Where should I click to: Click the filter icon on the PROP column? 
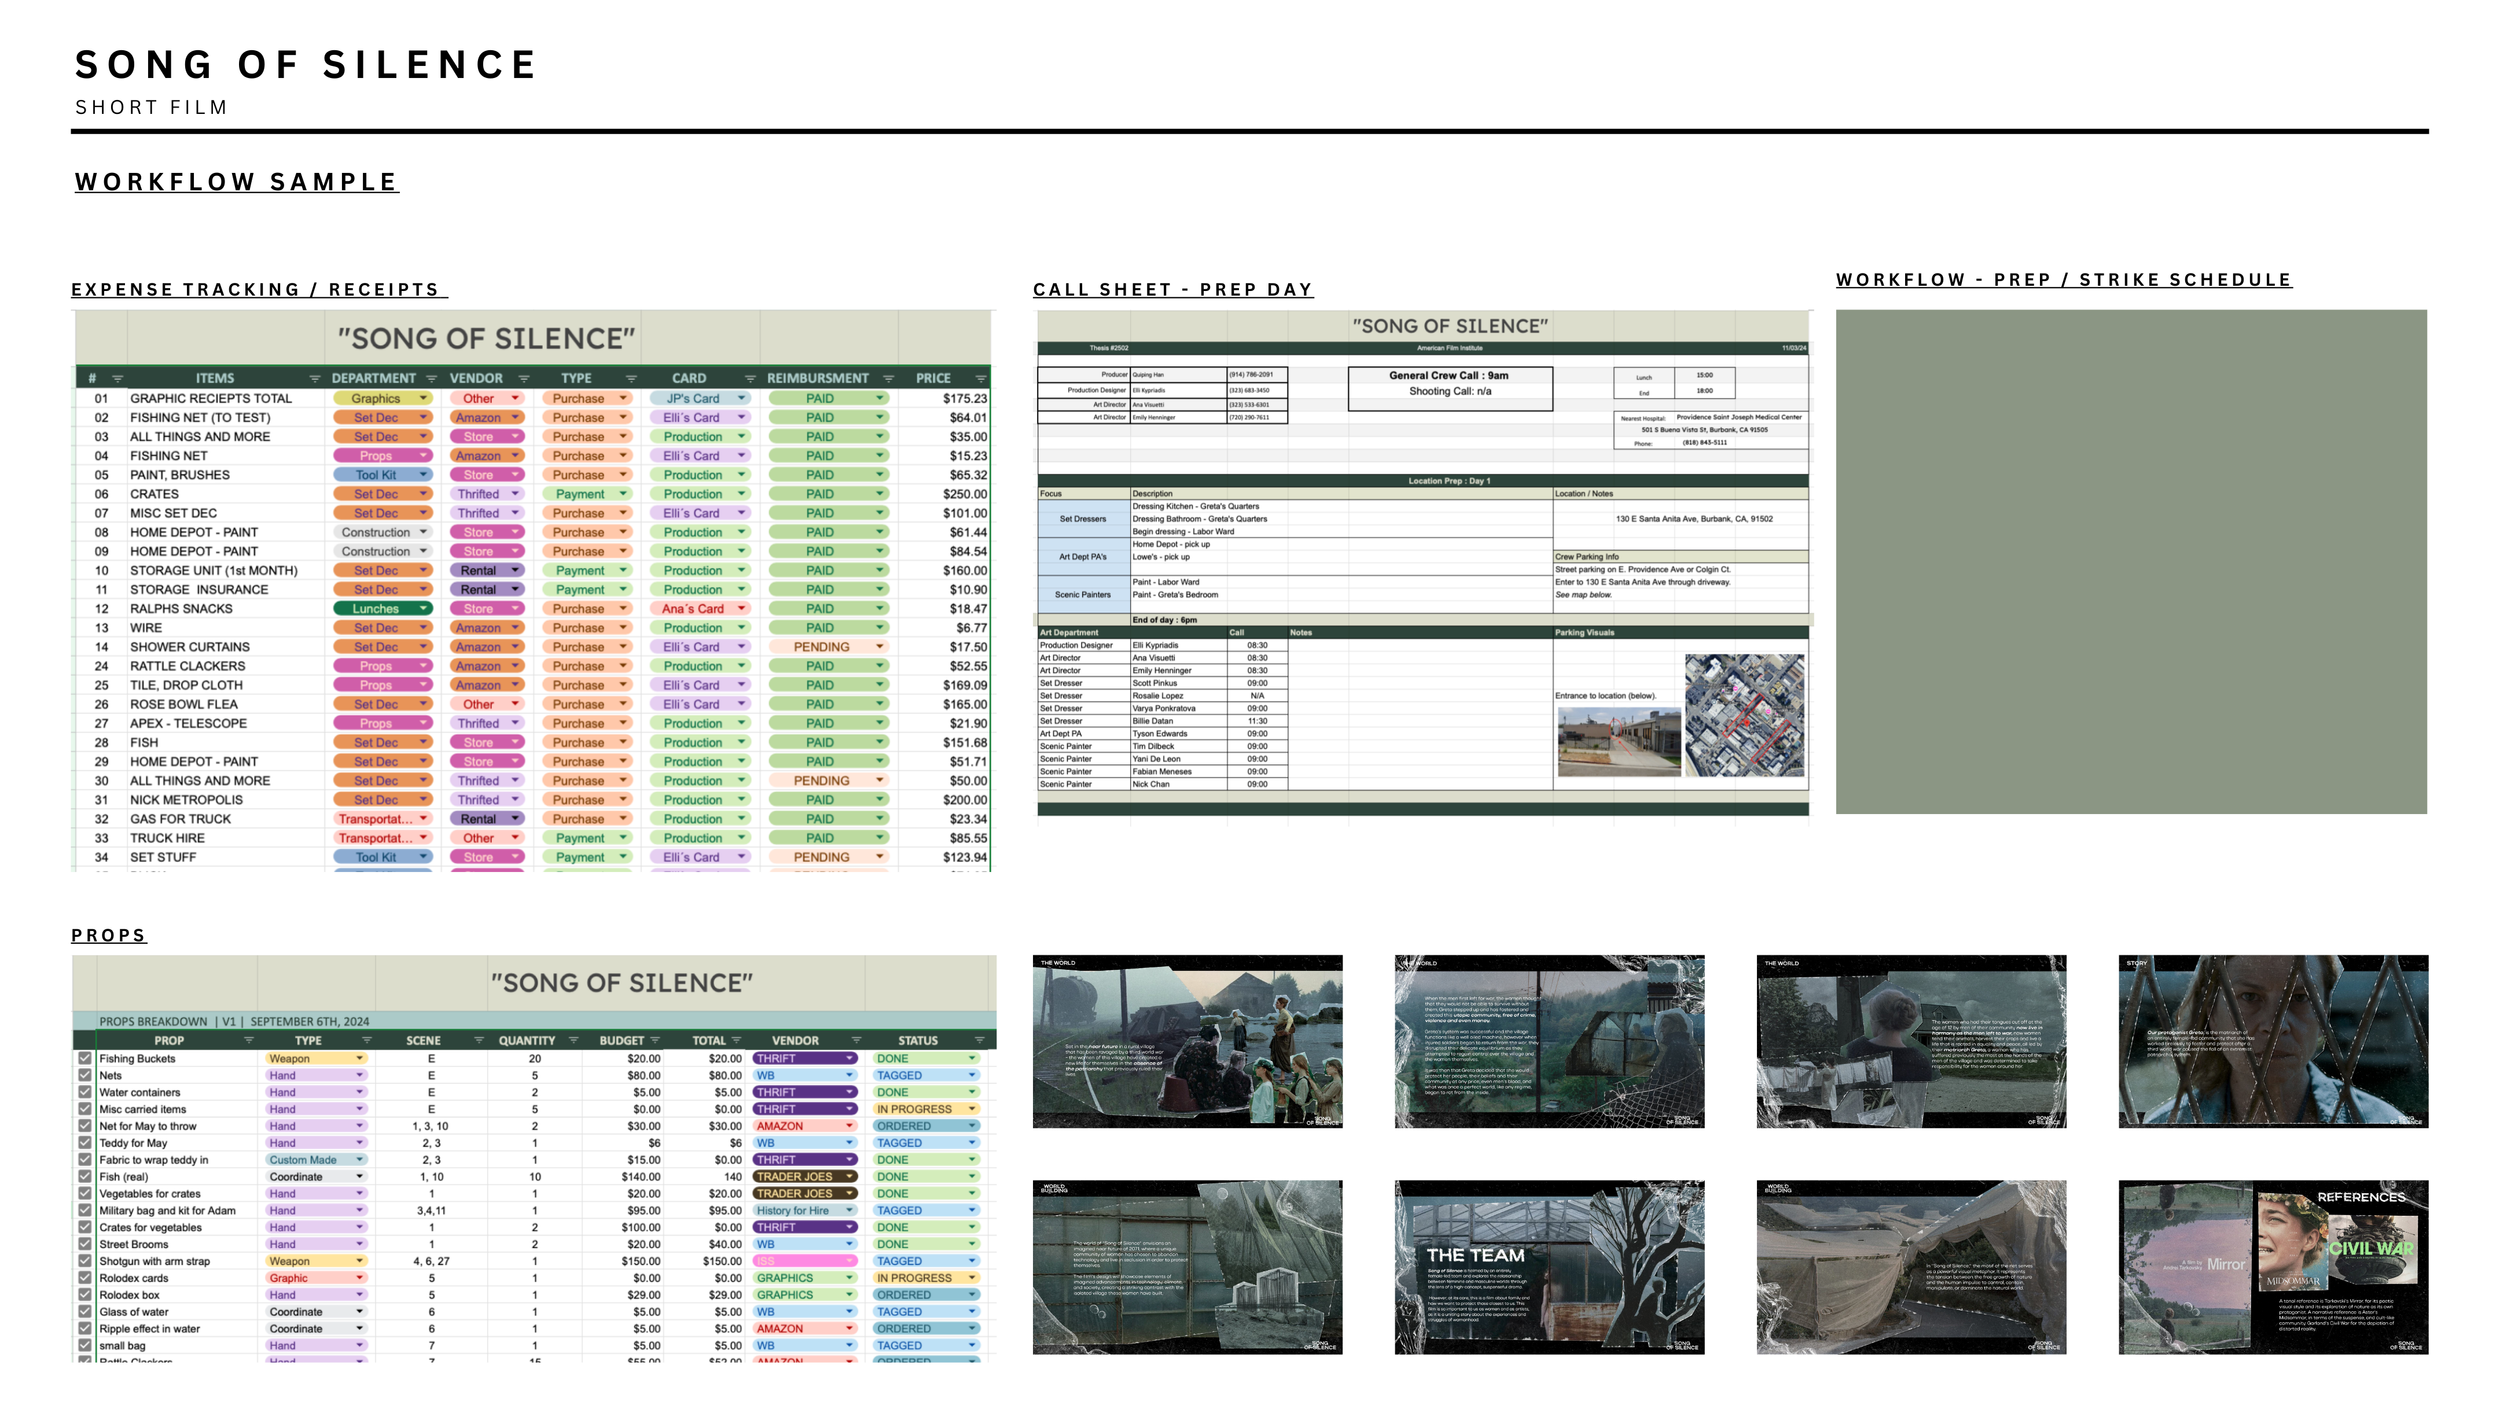247,1040
